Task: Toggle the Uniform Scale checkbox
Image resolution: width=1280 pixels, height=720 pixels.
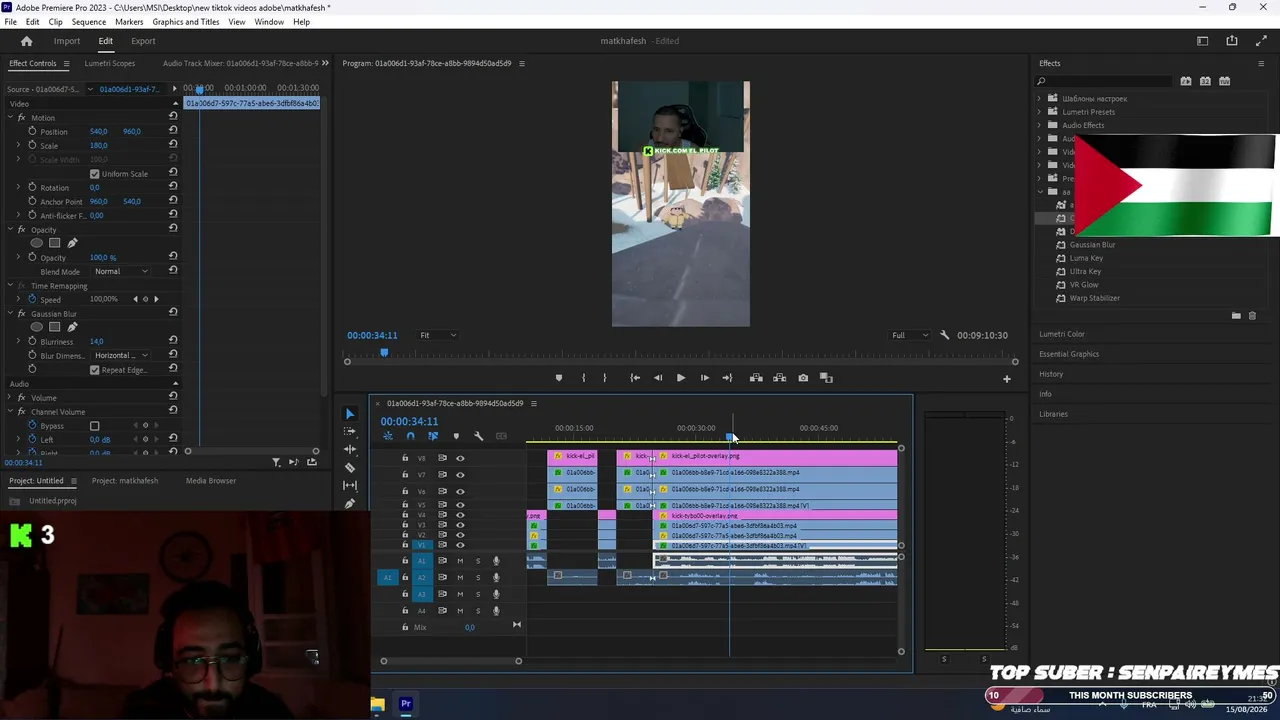Action: [95, 174]
